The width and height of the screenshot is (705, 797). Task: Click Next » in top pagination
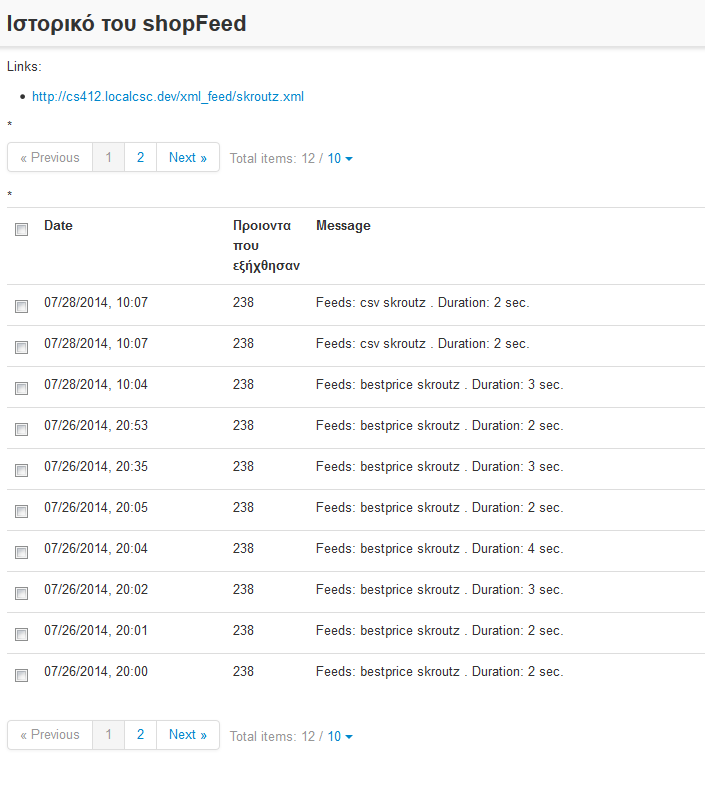coord(188,158)
